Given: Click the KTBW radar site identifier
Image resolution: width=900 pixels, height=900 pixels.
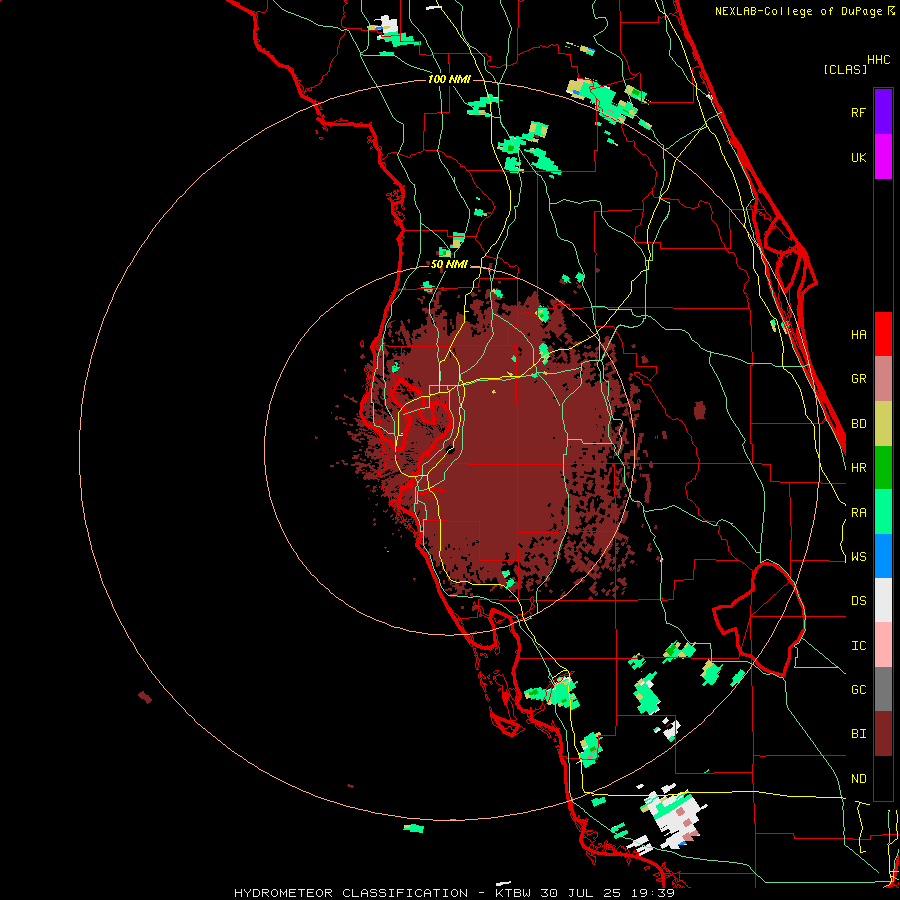Looking at the screenshot, I should [x=512, y=893].
